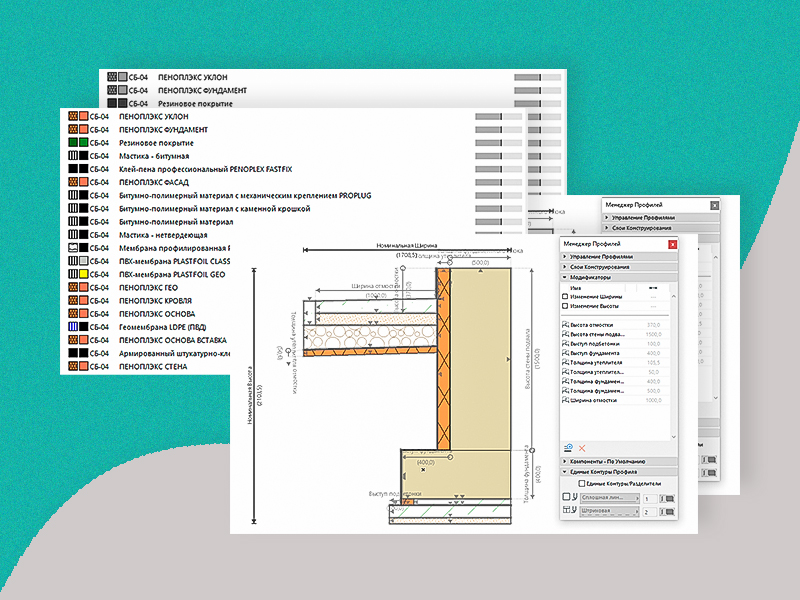Click the Ширина отмостки modifier icon

567,400
